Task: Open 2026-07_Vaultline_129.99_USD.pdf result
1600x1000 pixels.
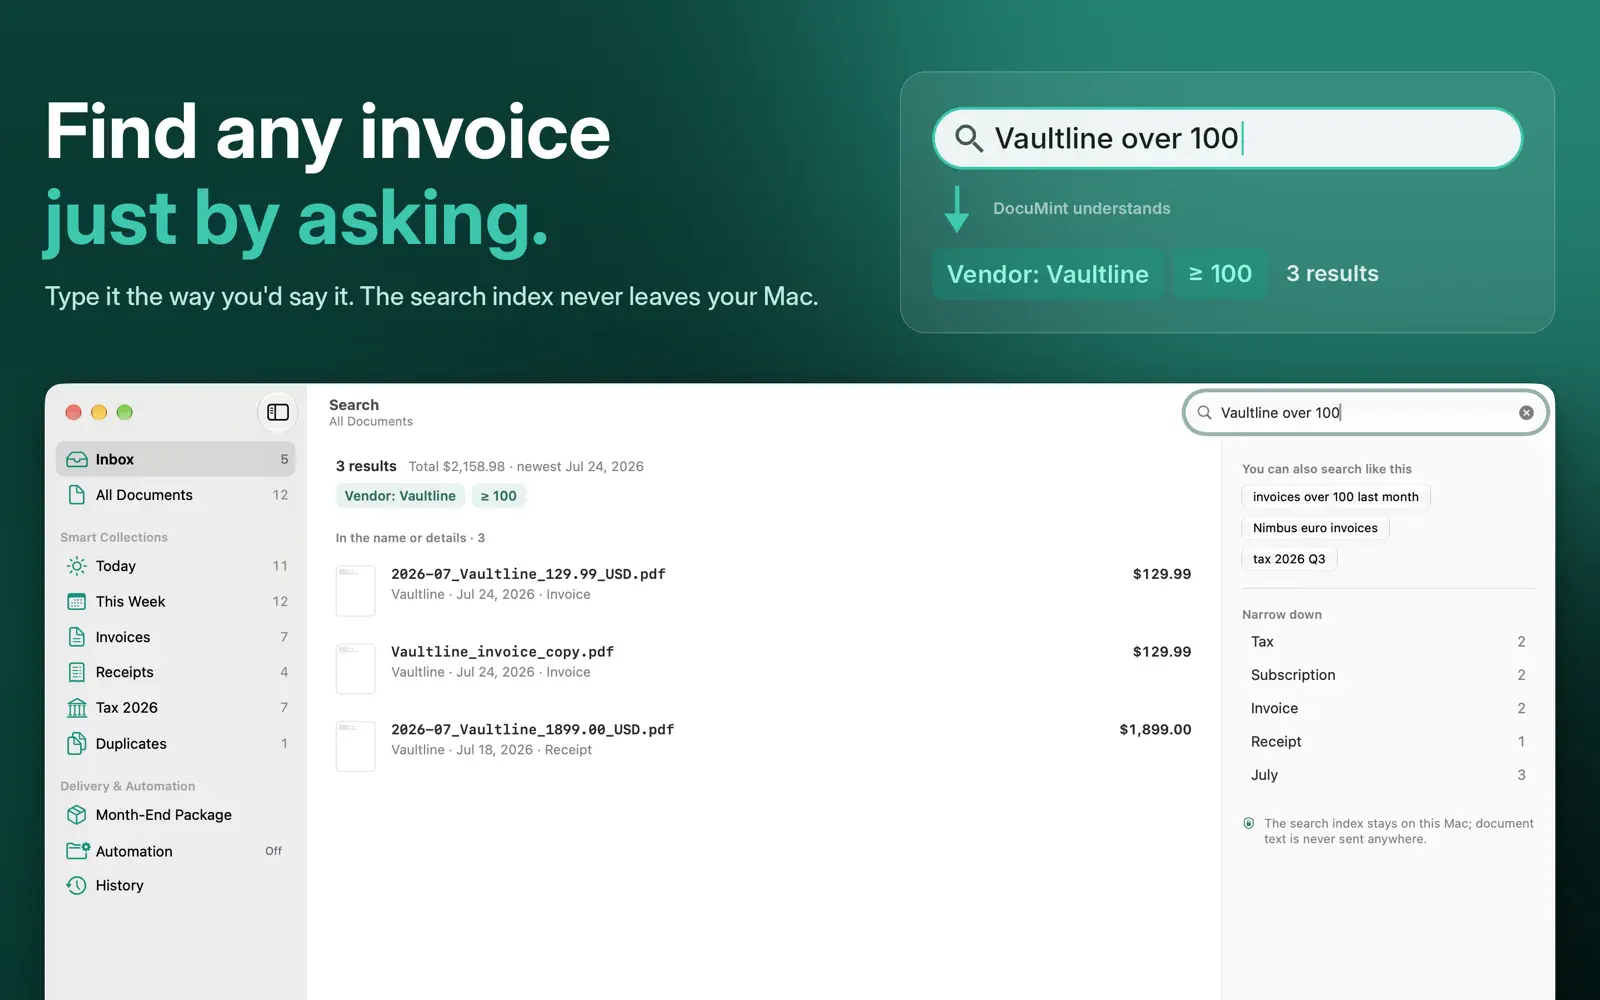Action: click(x=763, y=589)
